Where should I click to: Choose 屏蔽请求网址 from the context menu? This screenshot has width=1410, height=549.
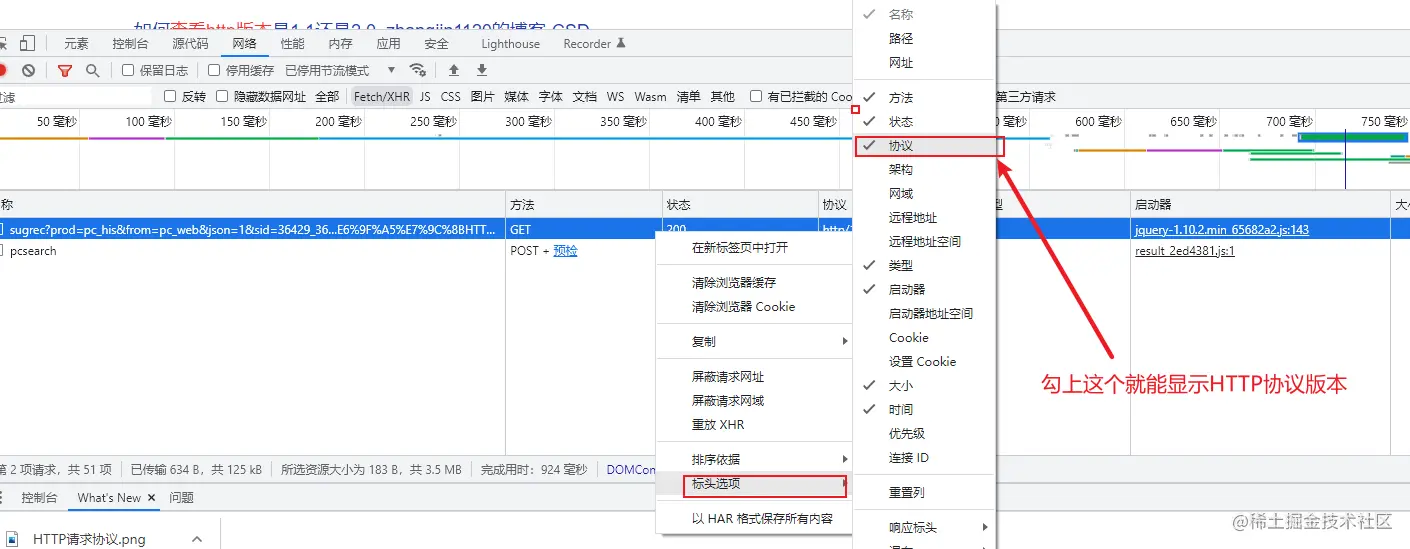click(x=752, y=377)
